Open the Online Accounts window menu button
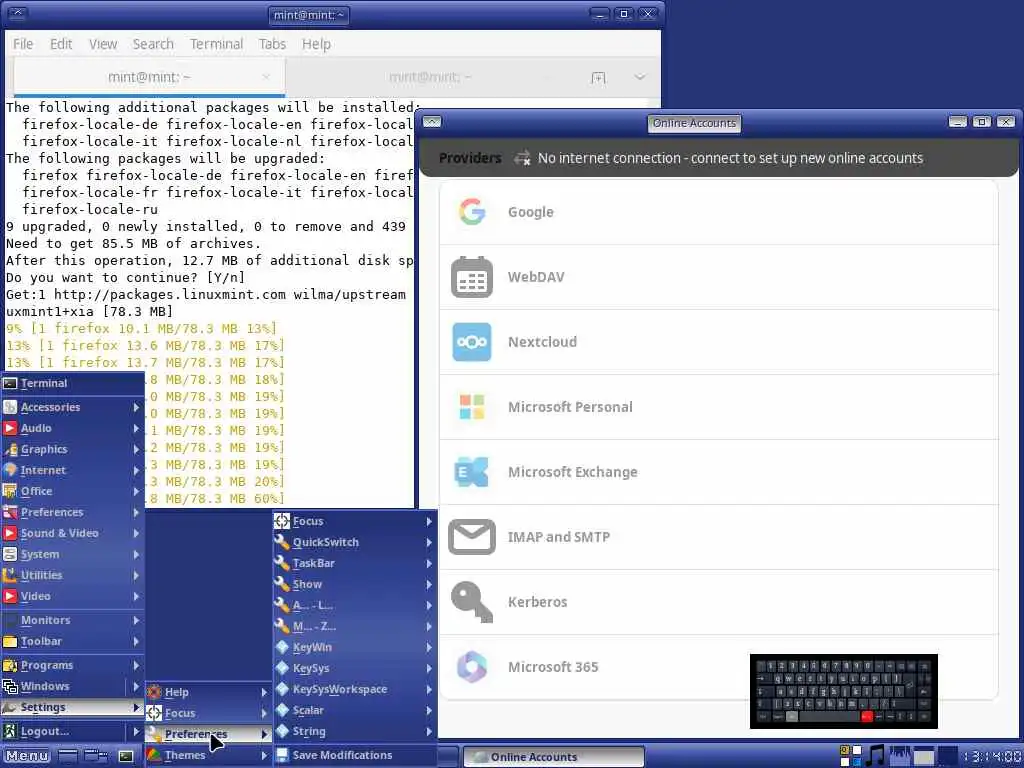This screenshot has height=768, width=1024. point(432,122)
